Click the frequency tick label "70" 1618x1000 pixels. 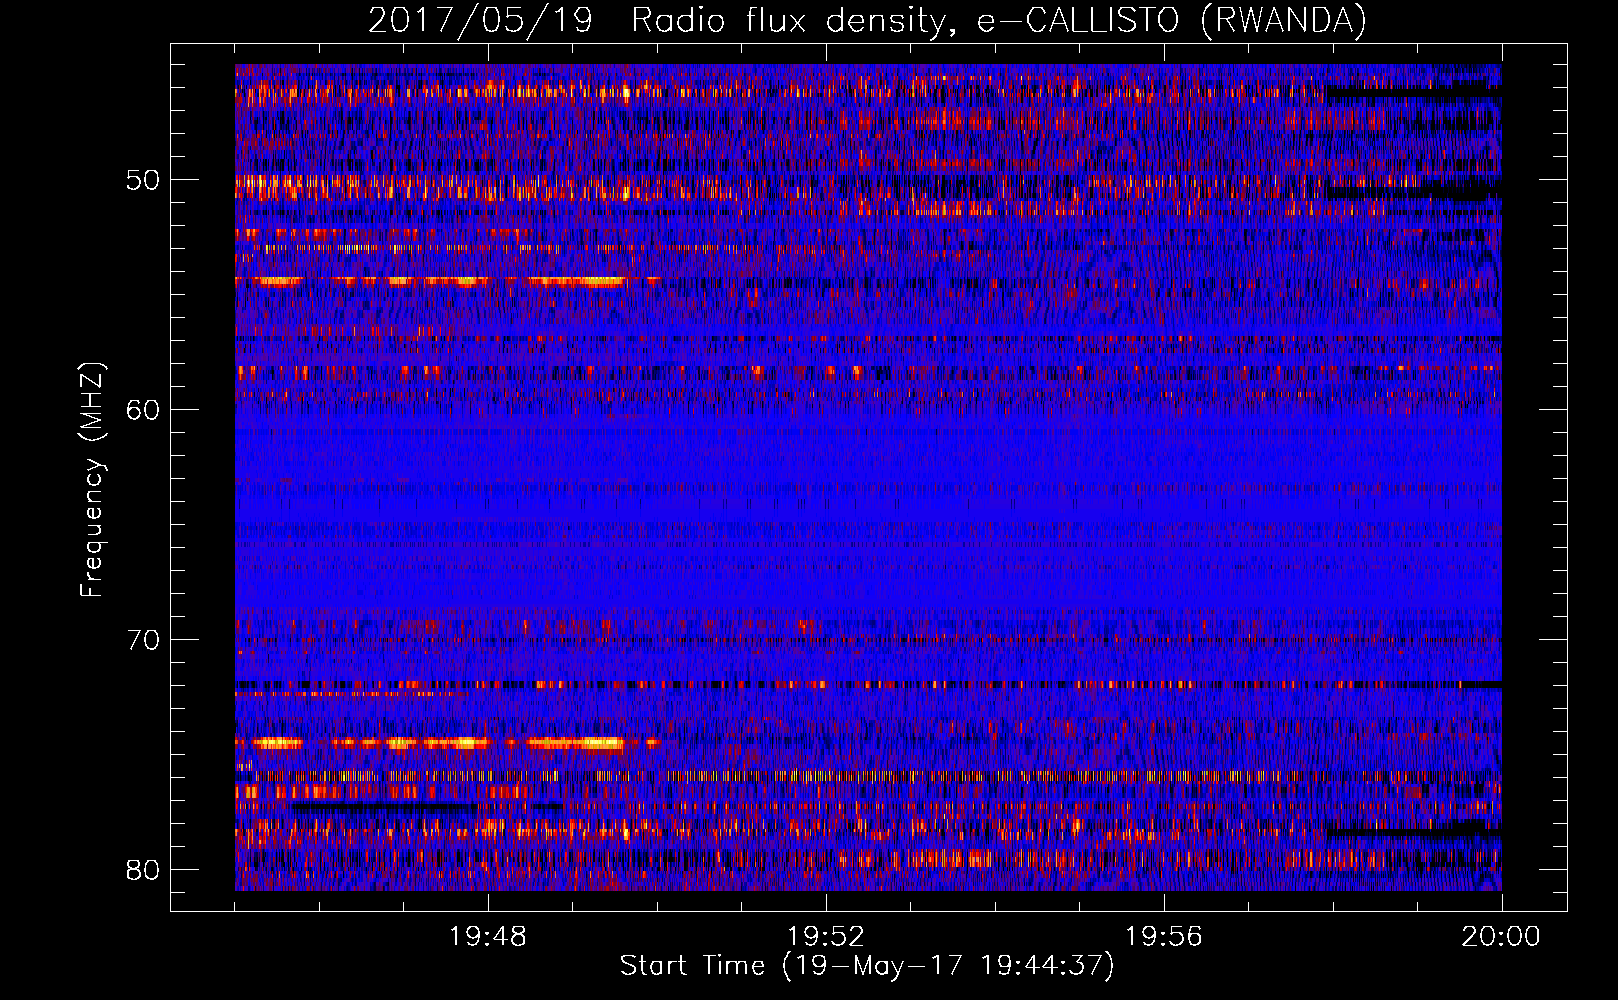[143, 640]
